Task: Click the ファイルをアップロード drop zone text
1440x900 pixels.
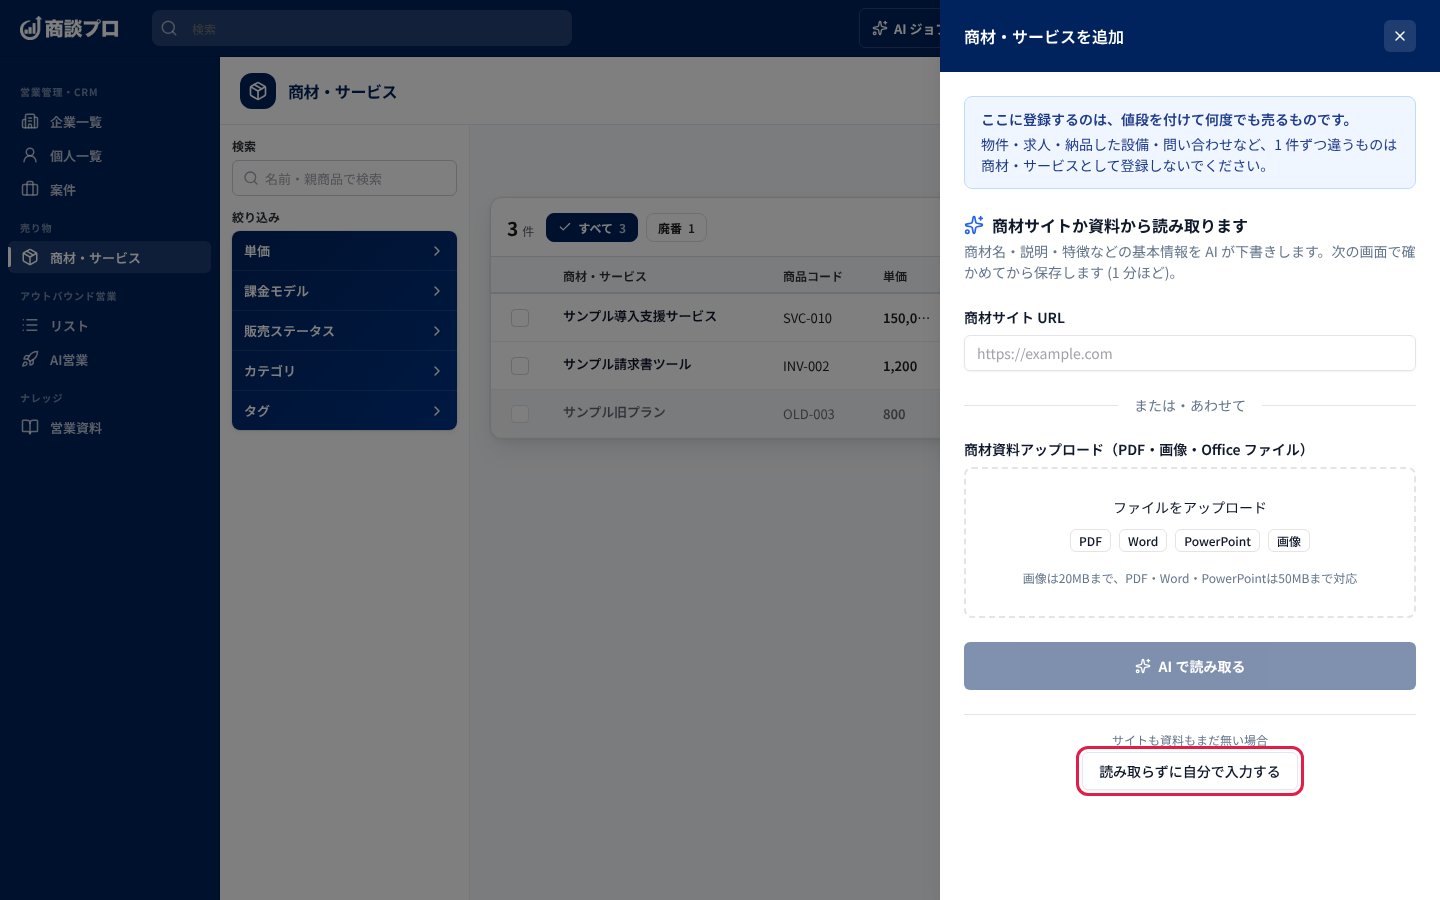Action: (x=1190, y=507)
